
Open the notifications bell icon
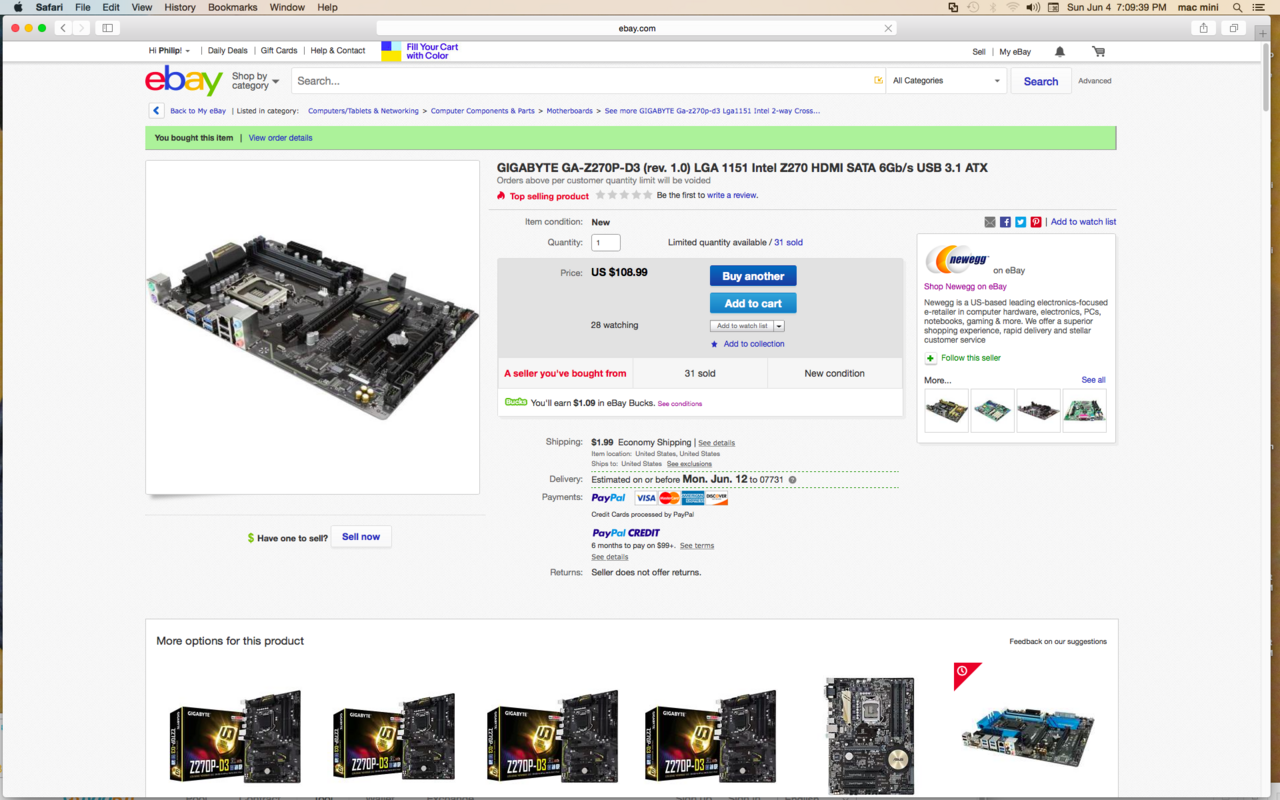point(1060,51)
